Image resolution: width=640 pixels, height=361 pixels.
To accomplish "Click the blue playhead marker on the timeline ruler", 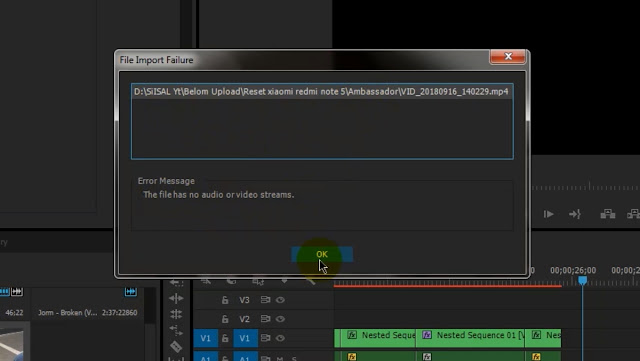I will click(582, 280).
